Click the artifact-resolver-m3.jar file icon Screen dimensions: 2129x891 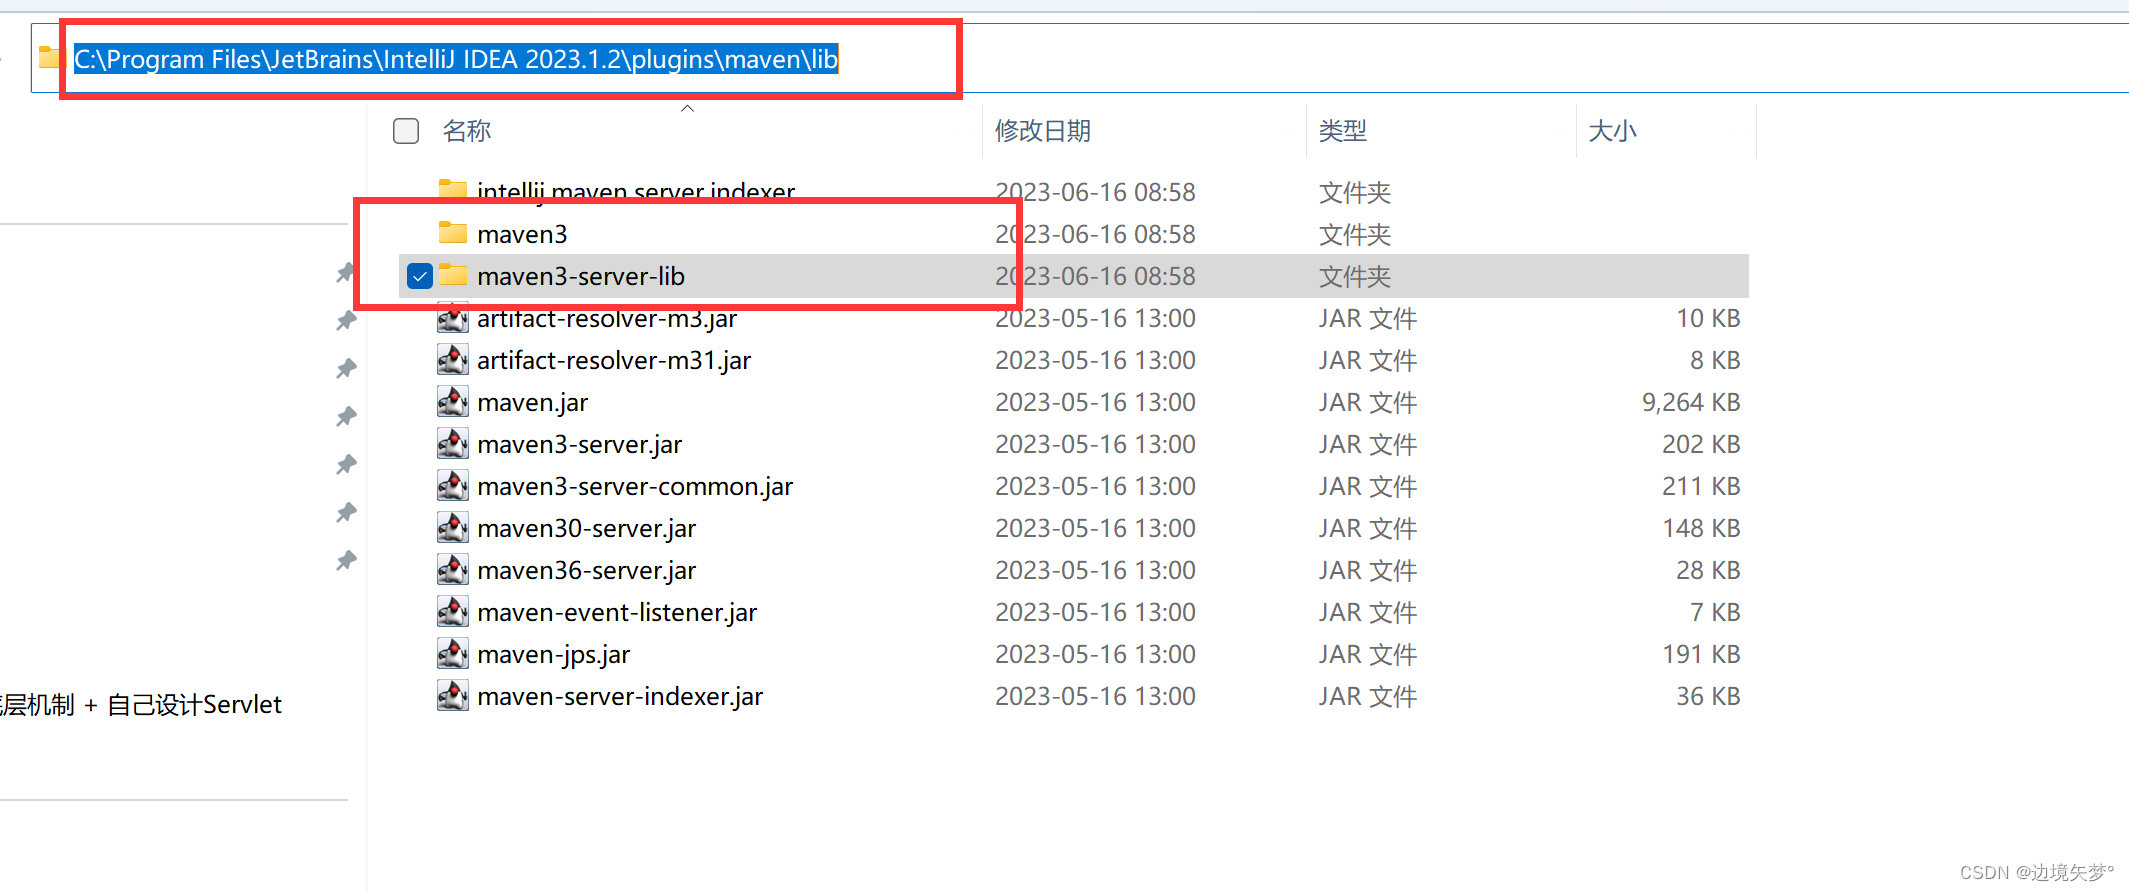point(453,318)
